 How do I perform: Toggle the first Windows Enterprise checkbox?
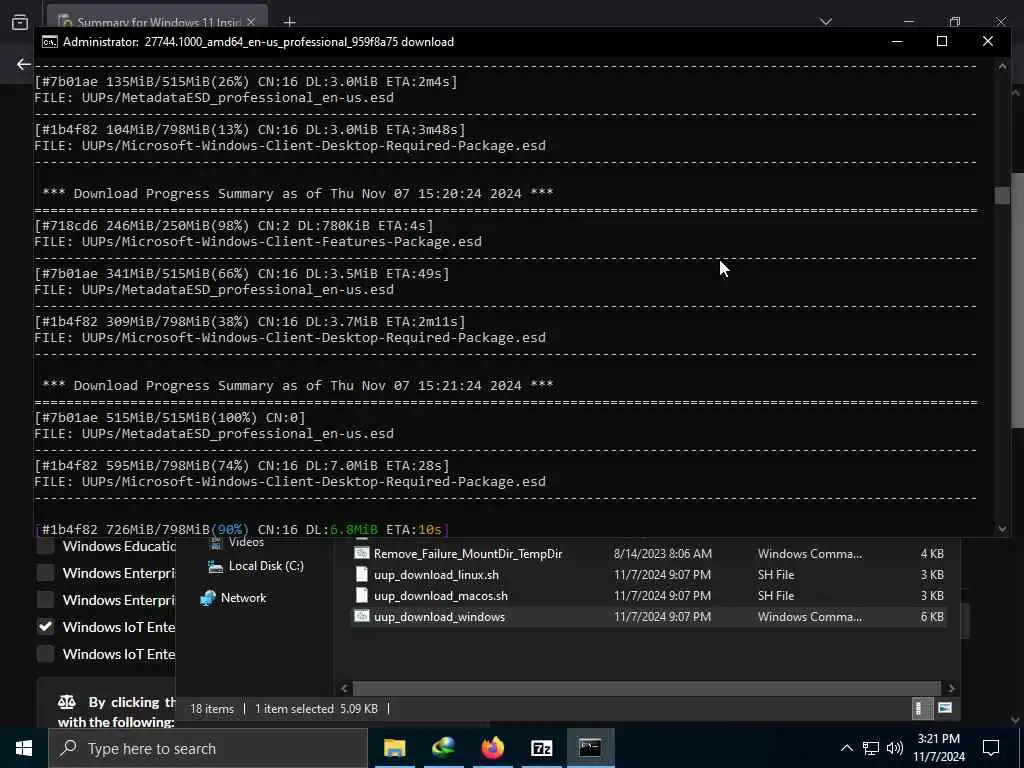point(45,573)
